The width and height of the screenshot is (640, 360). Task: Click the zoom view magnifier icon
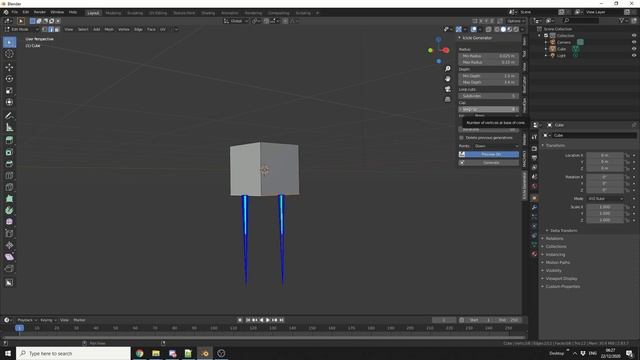point(448,69)
